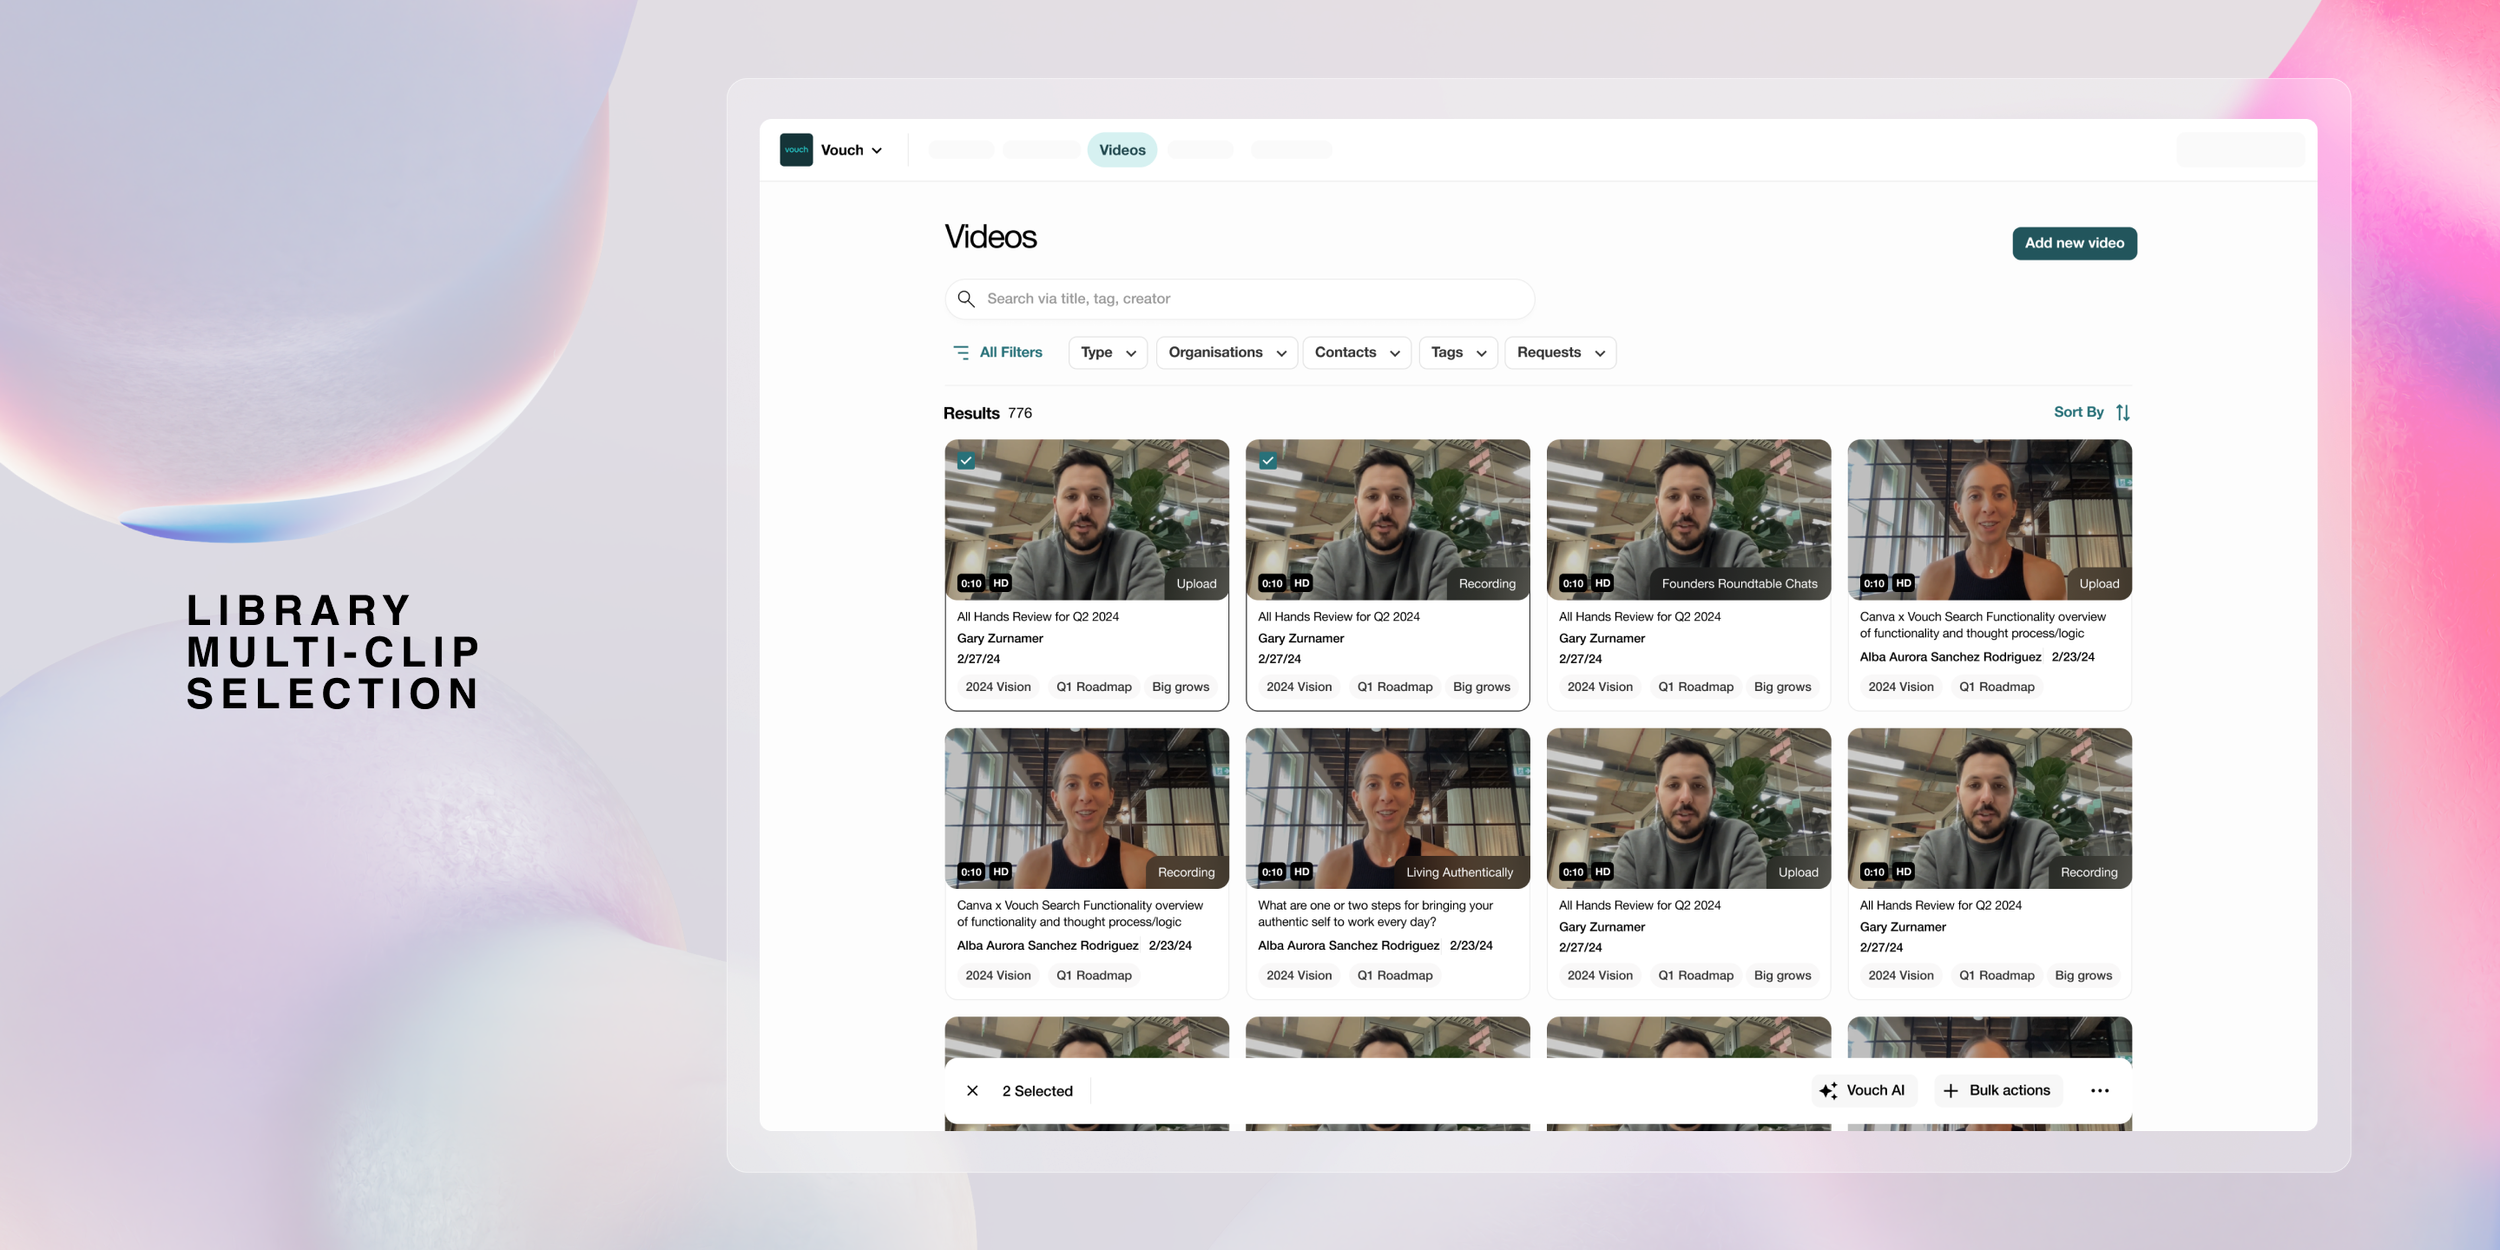Deselect the second selected video checkbox
The height and width of the screenshot is (1250, 2500).
pos(1268,460)
